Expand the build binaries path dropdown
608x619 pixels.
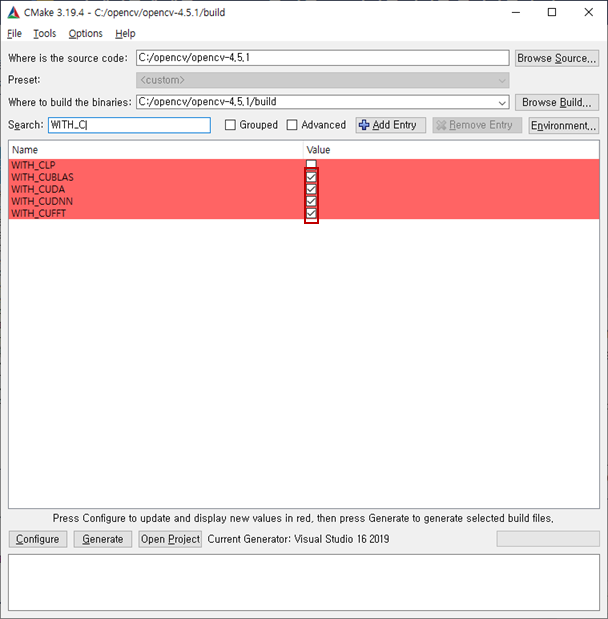[502, 103]
